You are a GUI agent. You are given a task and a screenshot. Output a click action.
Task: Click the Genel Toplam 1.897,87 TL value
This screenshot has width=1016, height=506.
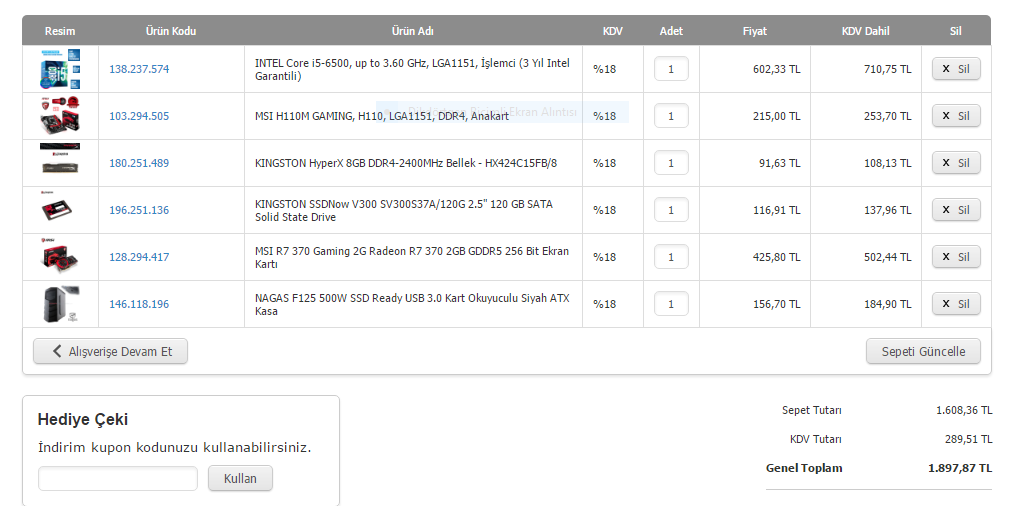tap(960, 468)
